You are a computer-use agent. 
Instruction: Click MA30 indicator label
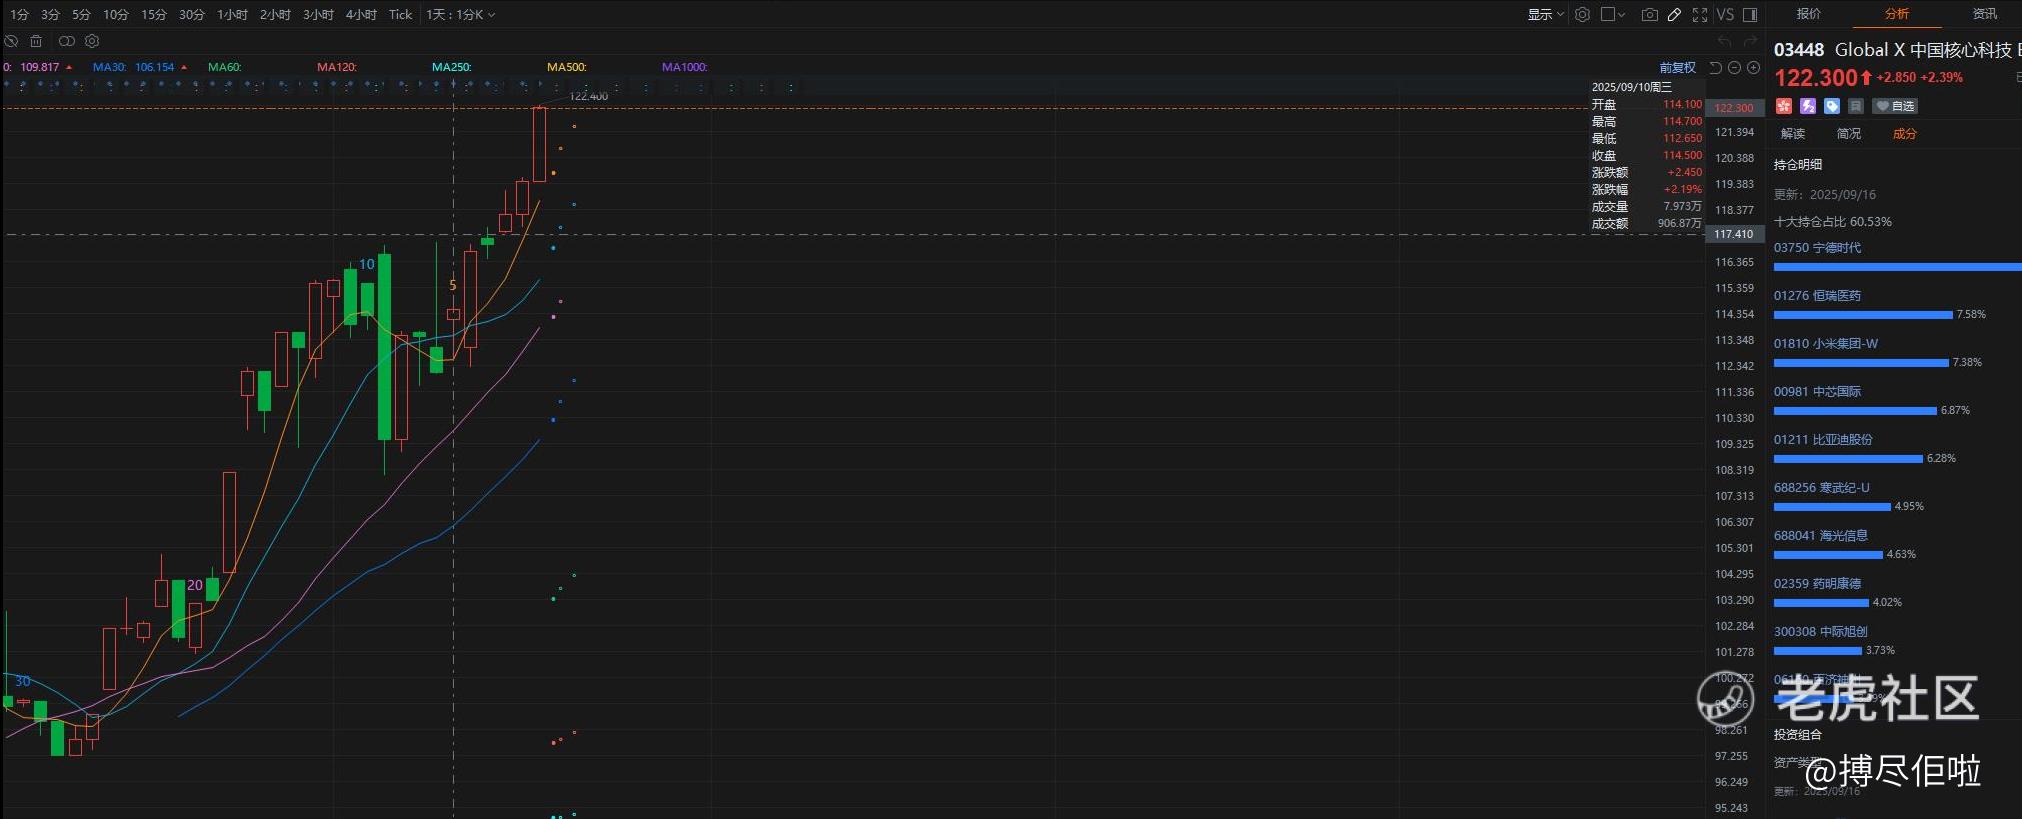click(109, 67)
